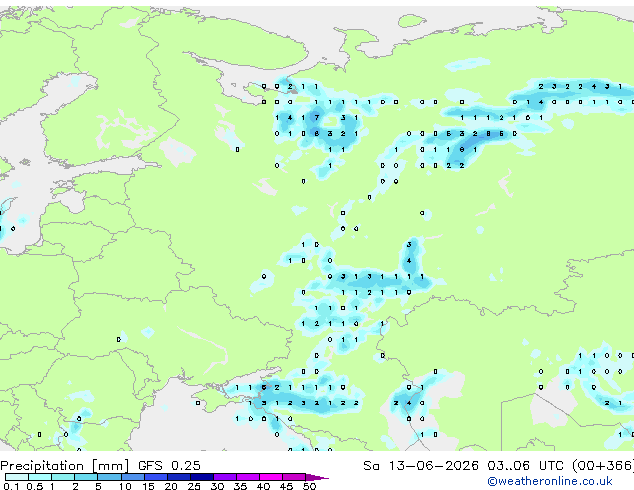Image resolution: width=634 pixels, height=490 pixels.
Task: Pick the 30–35 mm purple legend swatch
Action: (225, 477)
